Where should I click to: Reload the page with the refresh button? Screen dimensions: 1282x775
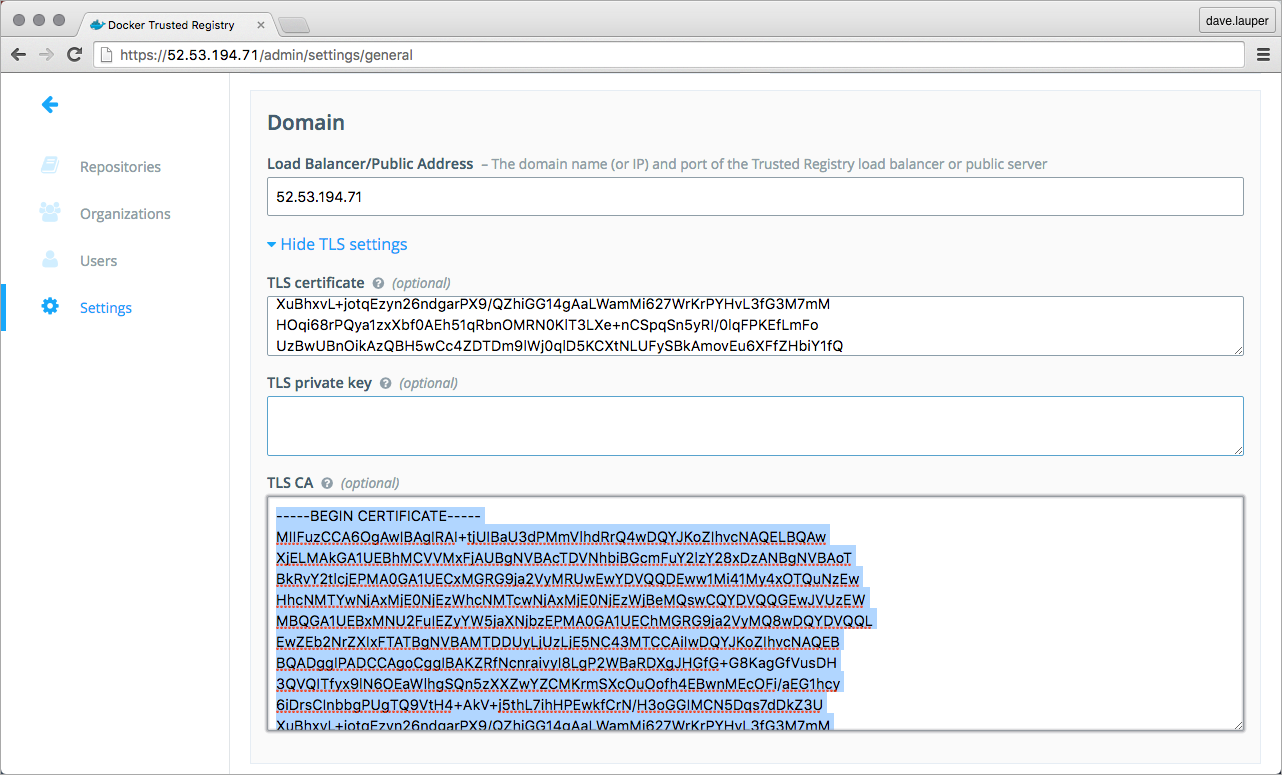pos(74,55)
